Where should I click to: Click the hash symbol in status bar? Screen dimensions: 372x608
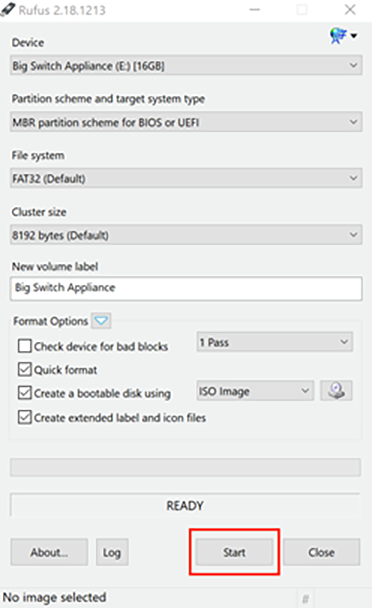(x=306, y=599)
